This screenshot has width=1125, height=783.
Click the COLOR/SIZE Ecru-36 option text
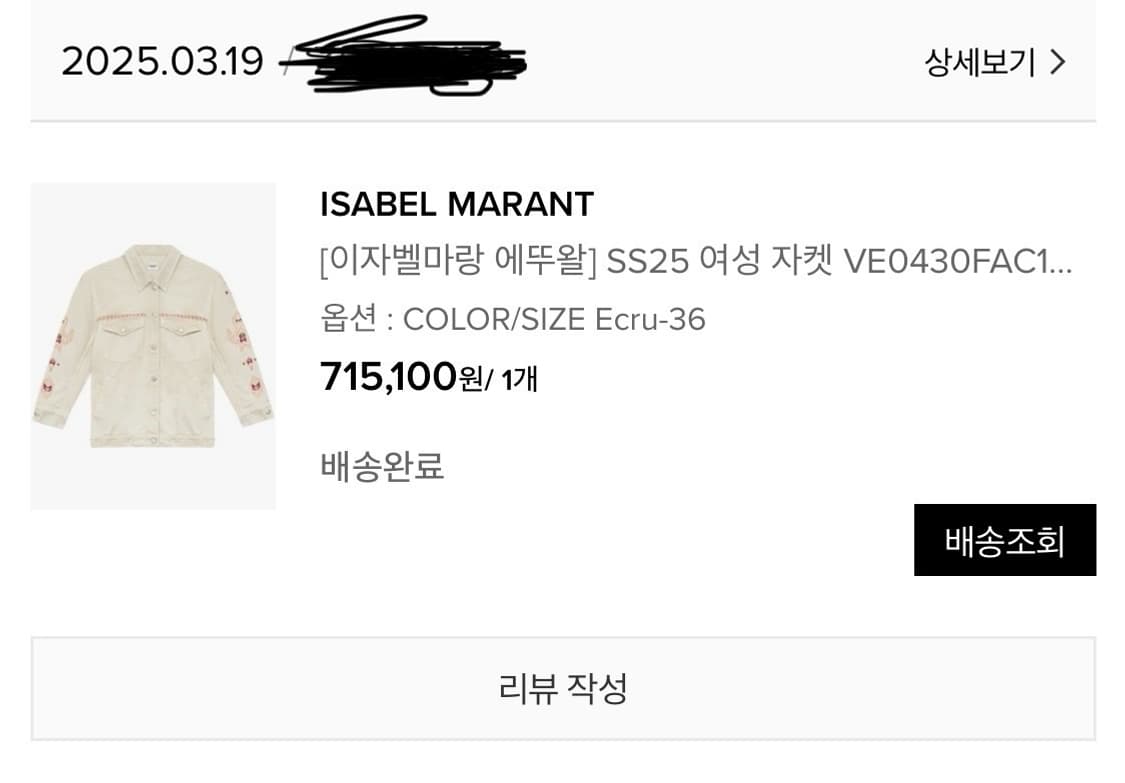click(x=554, y=320)
